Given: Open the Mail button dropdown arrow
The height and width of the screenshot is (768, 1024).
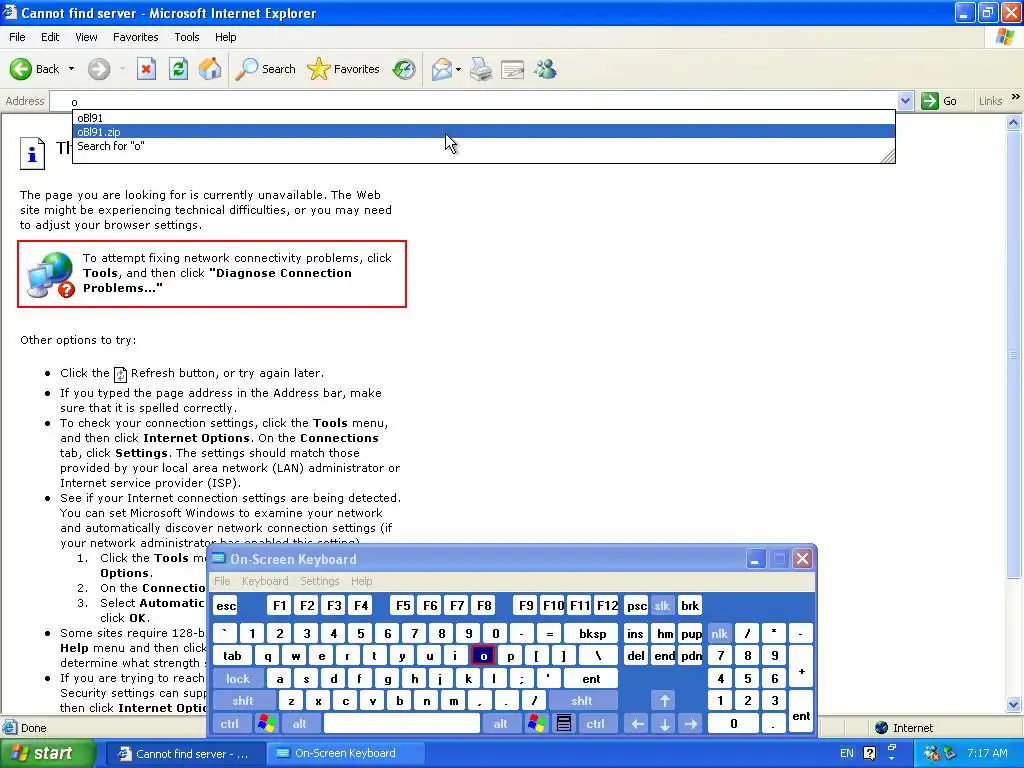Looking at the screenshot, I should tap(458, 69).
